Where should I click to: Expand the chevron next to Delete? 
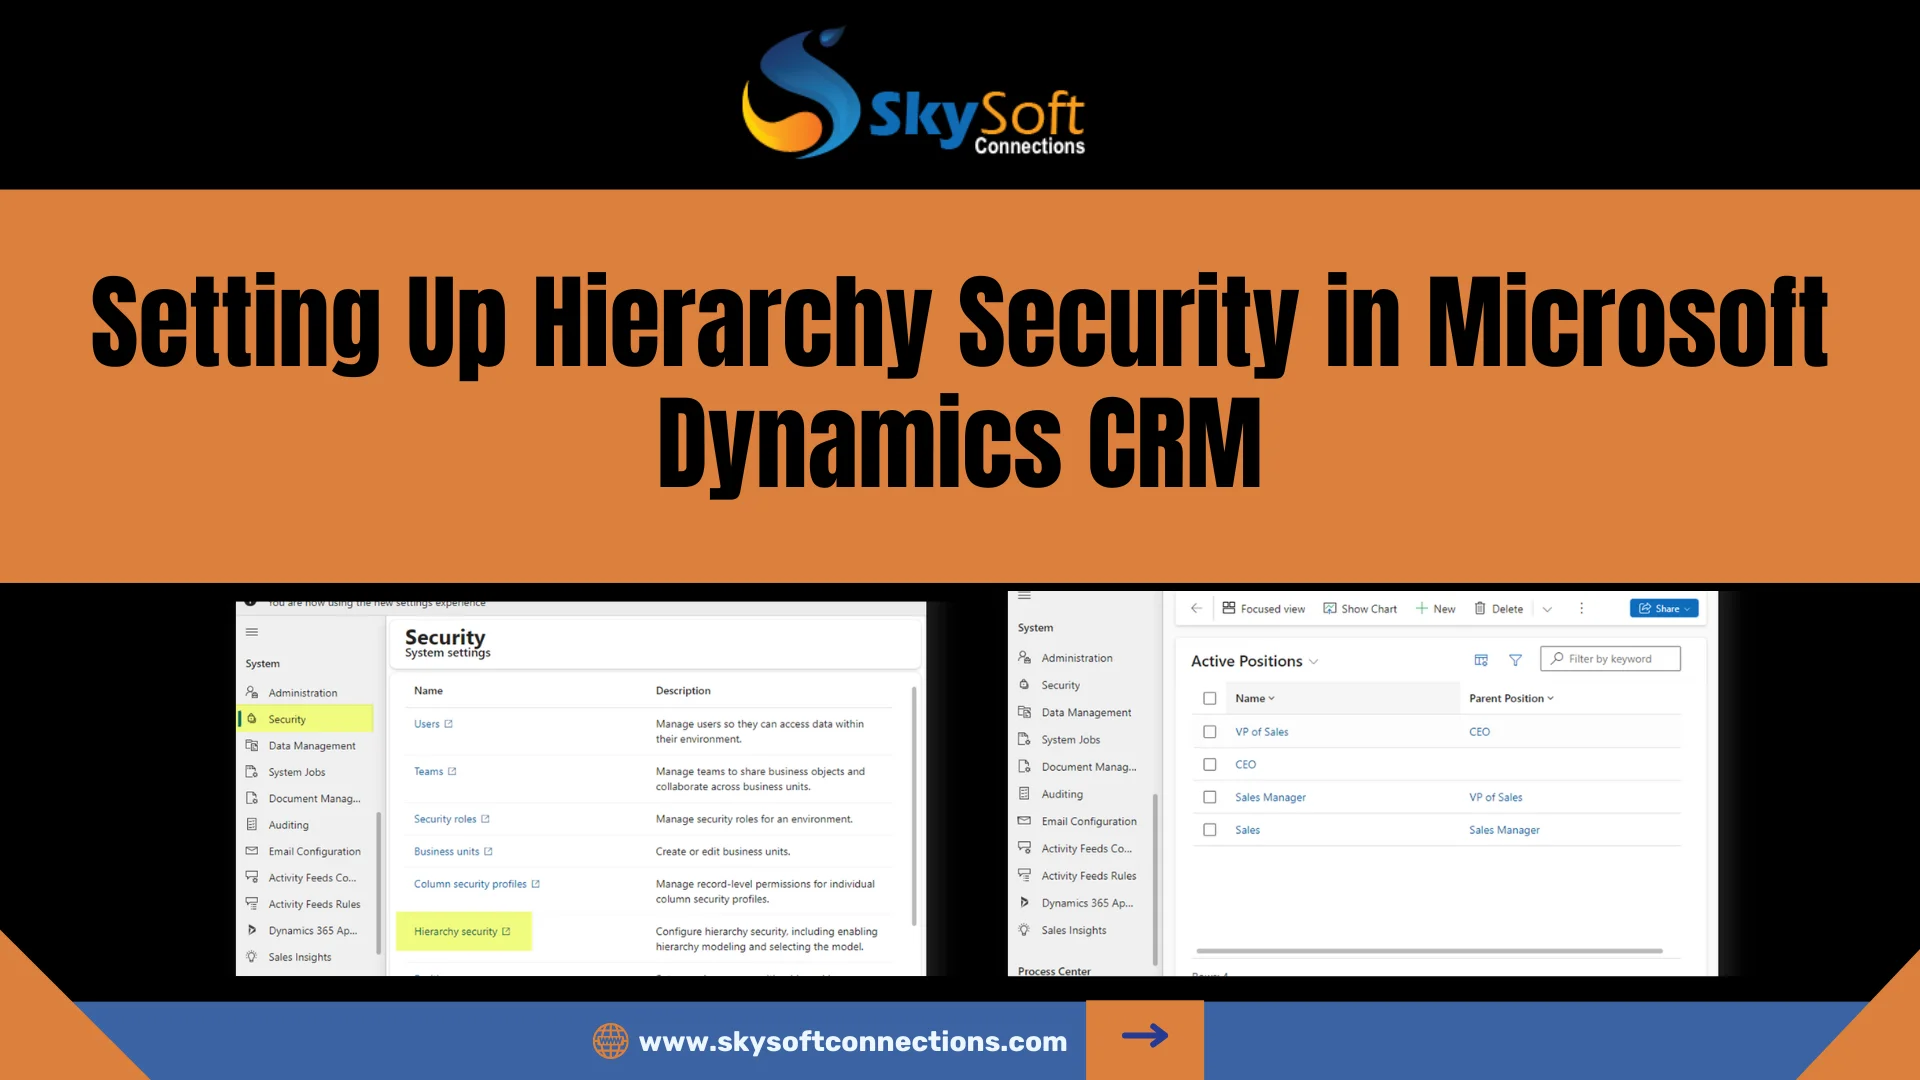pyautogui.click(x=1547, y=609)
